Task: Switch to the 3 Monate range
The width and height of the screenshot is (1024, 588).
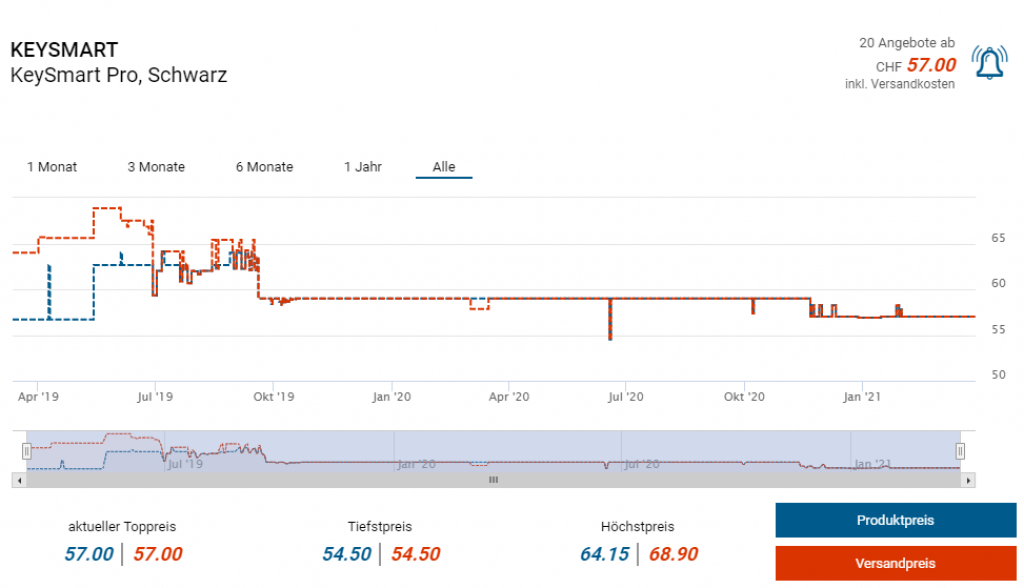Action: click(156, 167)
